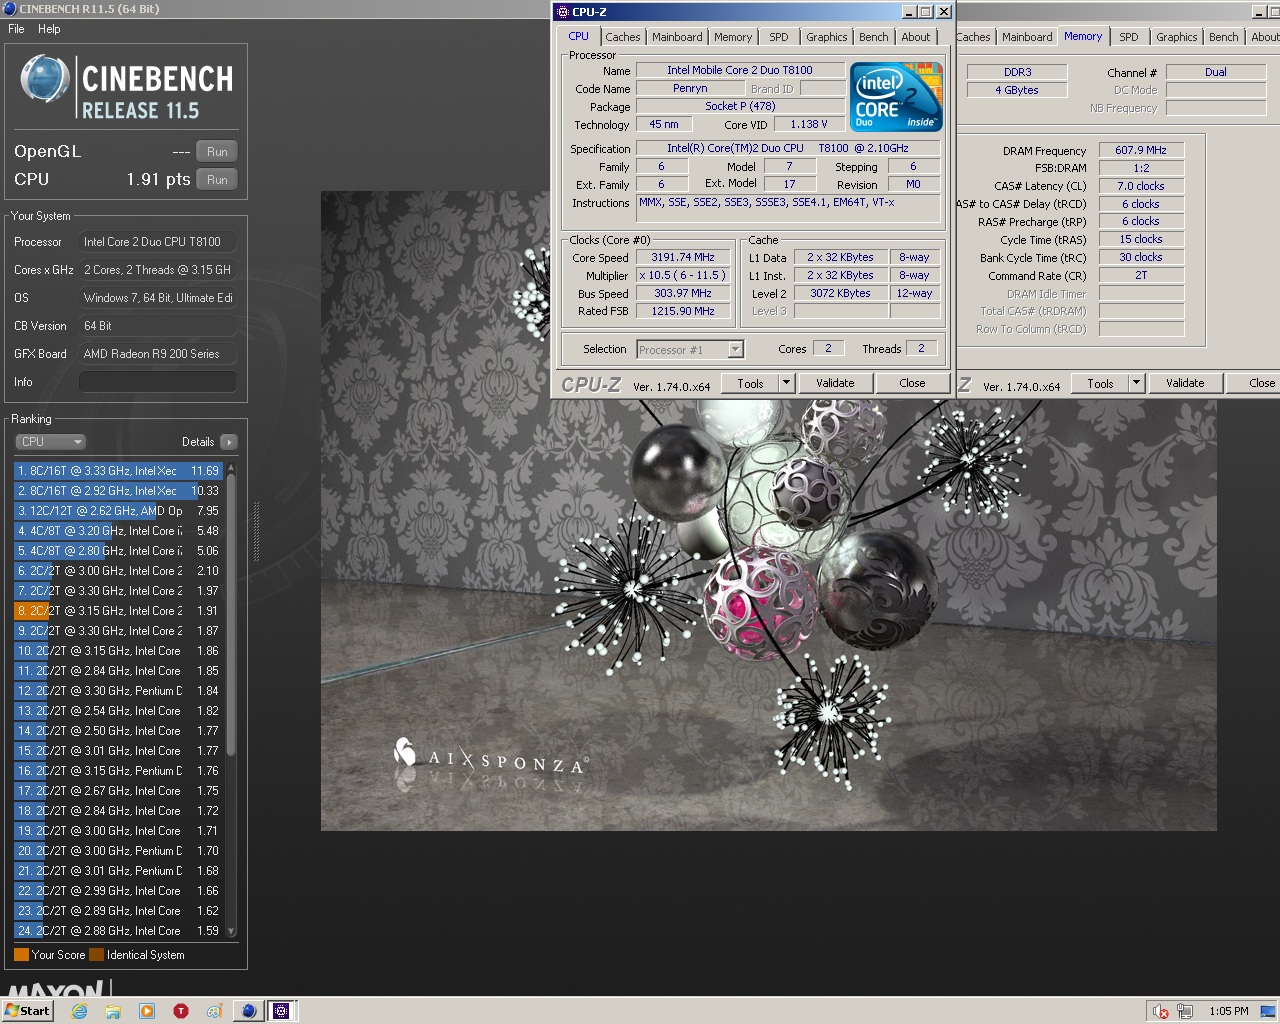Select SPD tab in background CPU-Z window
This screenshot has width=1280, height=1024.
pos(1129,37)
